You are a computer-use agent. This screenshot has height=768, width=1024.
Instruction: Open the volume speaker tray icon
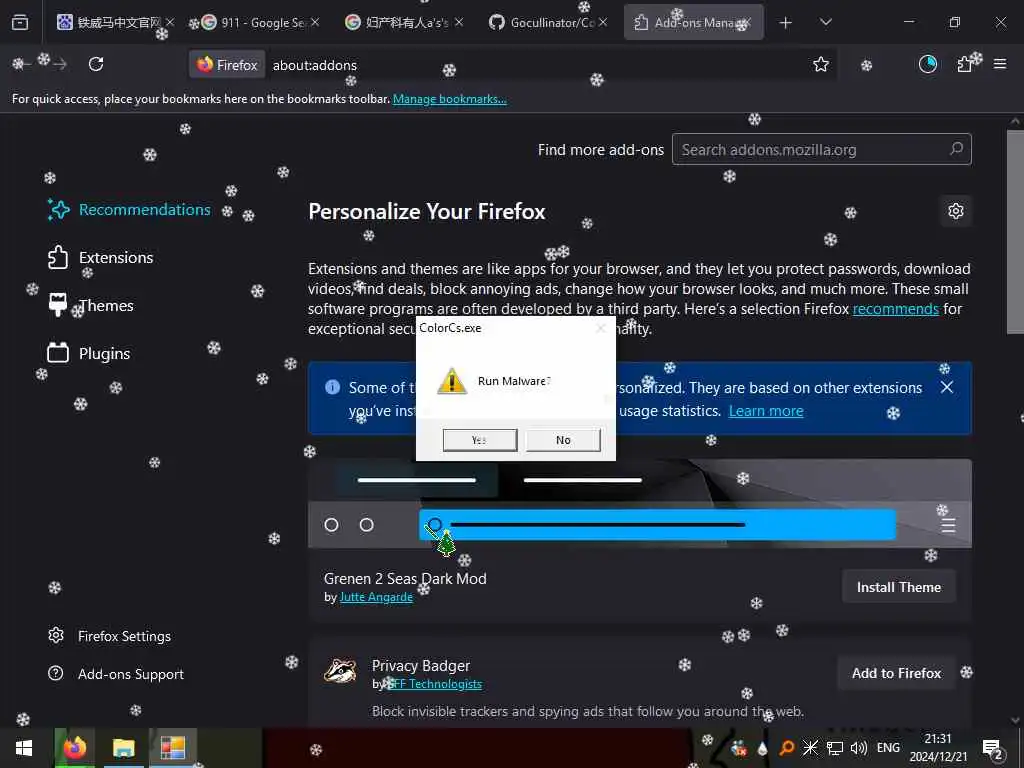tap(859, 748)
